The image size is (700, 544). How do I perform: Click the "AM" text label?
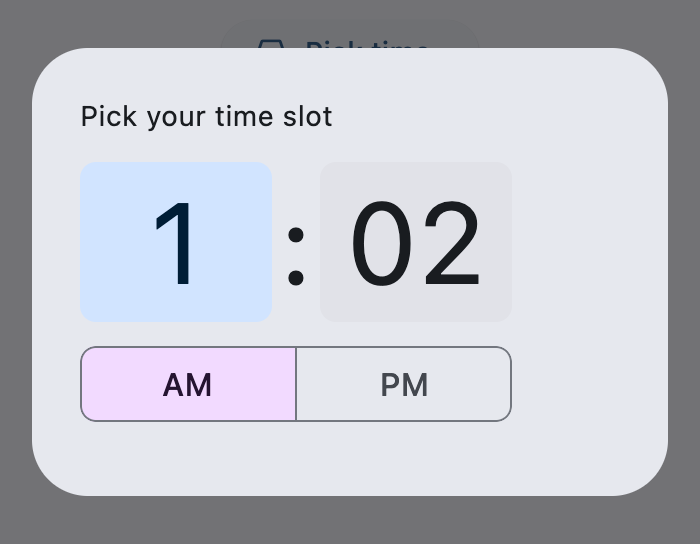[188, 385]
